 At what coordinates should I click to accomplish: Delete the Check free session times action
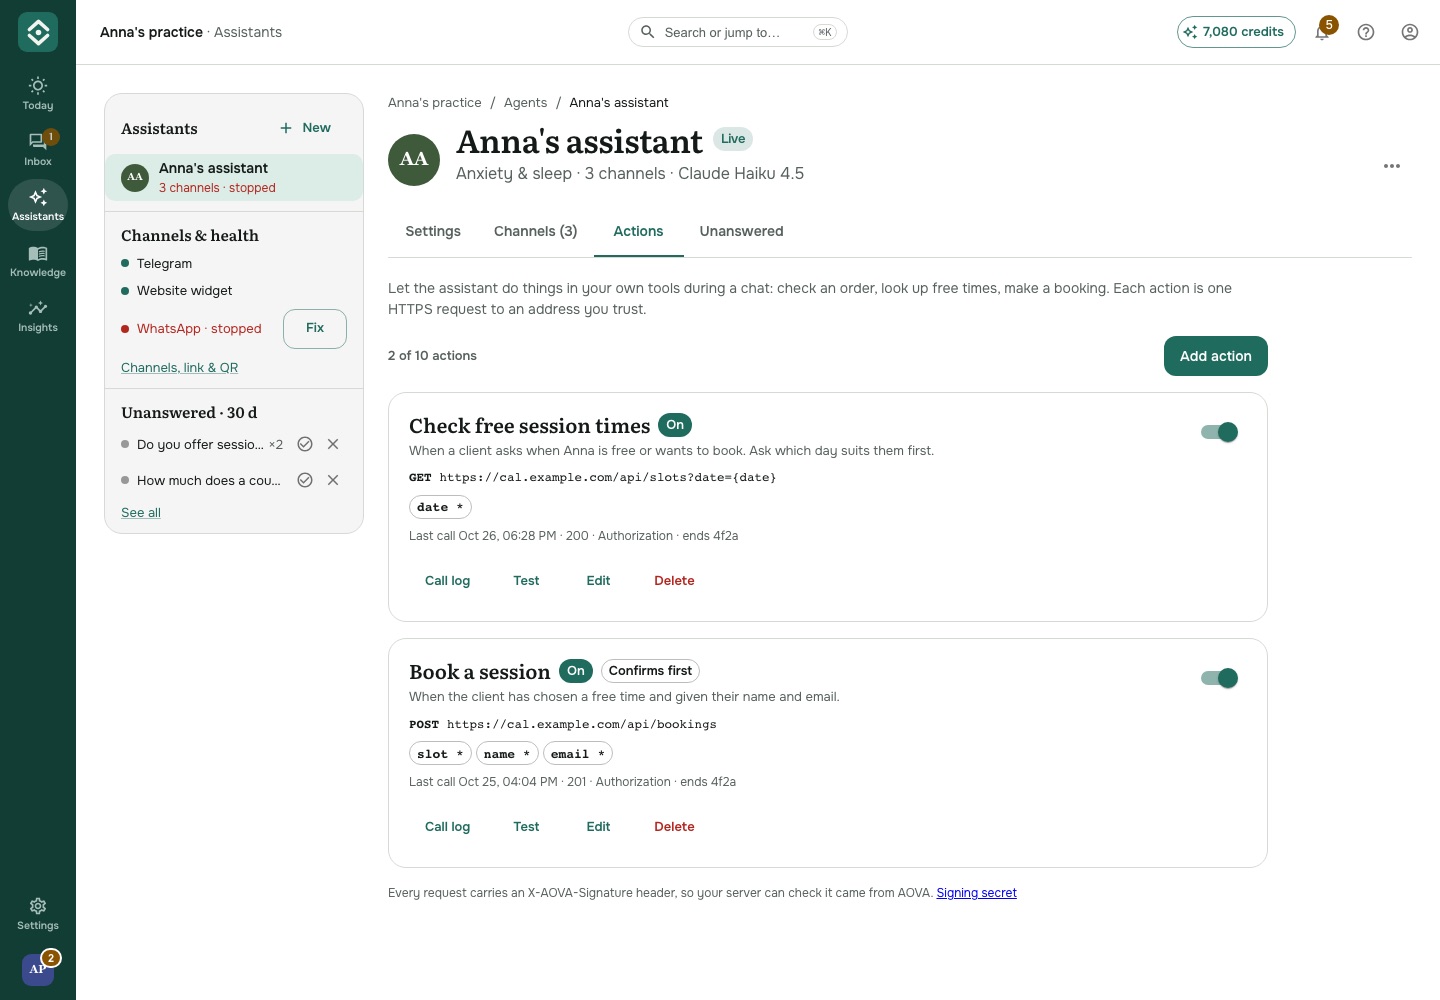click(674, 580)
